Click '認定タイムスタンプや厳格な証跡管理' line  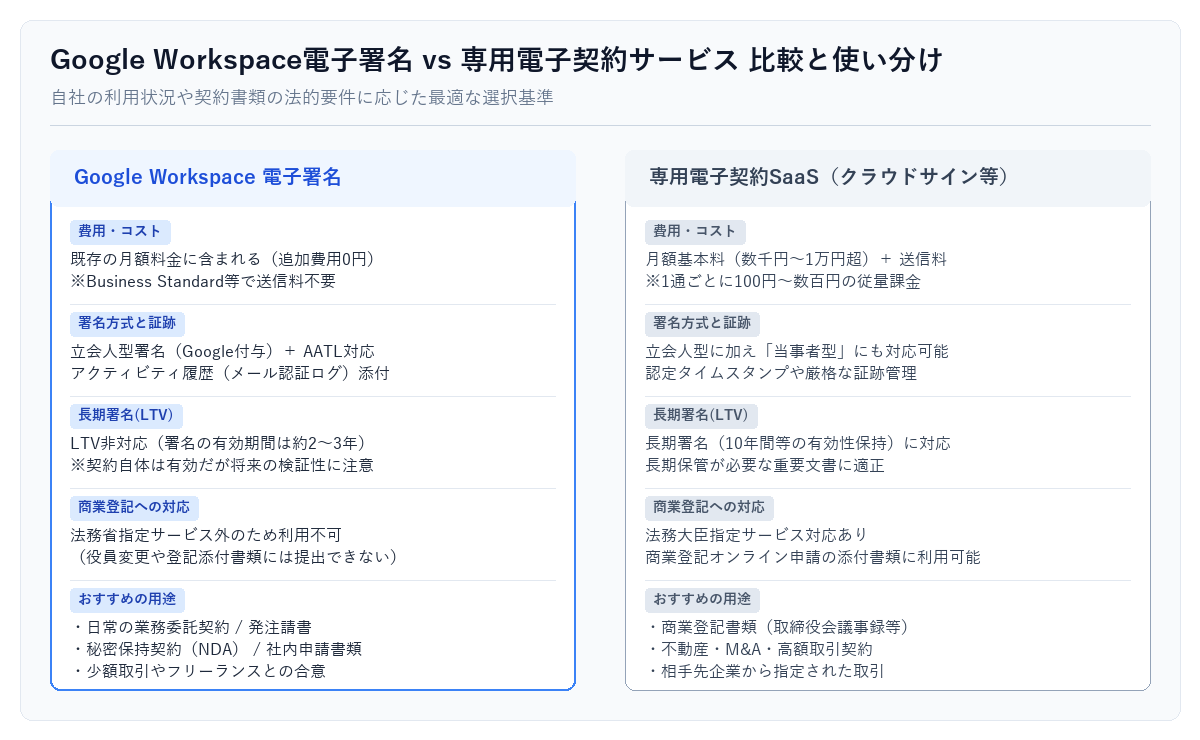(x=781, y=373)
